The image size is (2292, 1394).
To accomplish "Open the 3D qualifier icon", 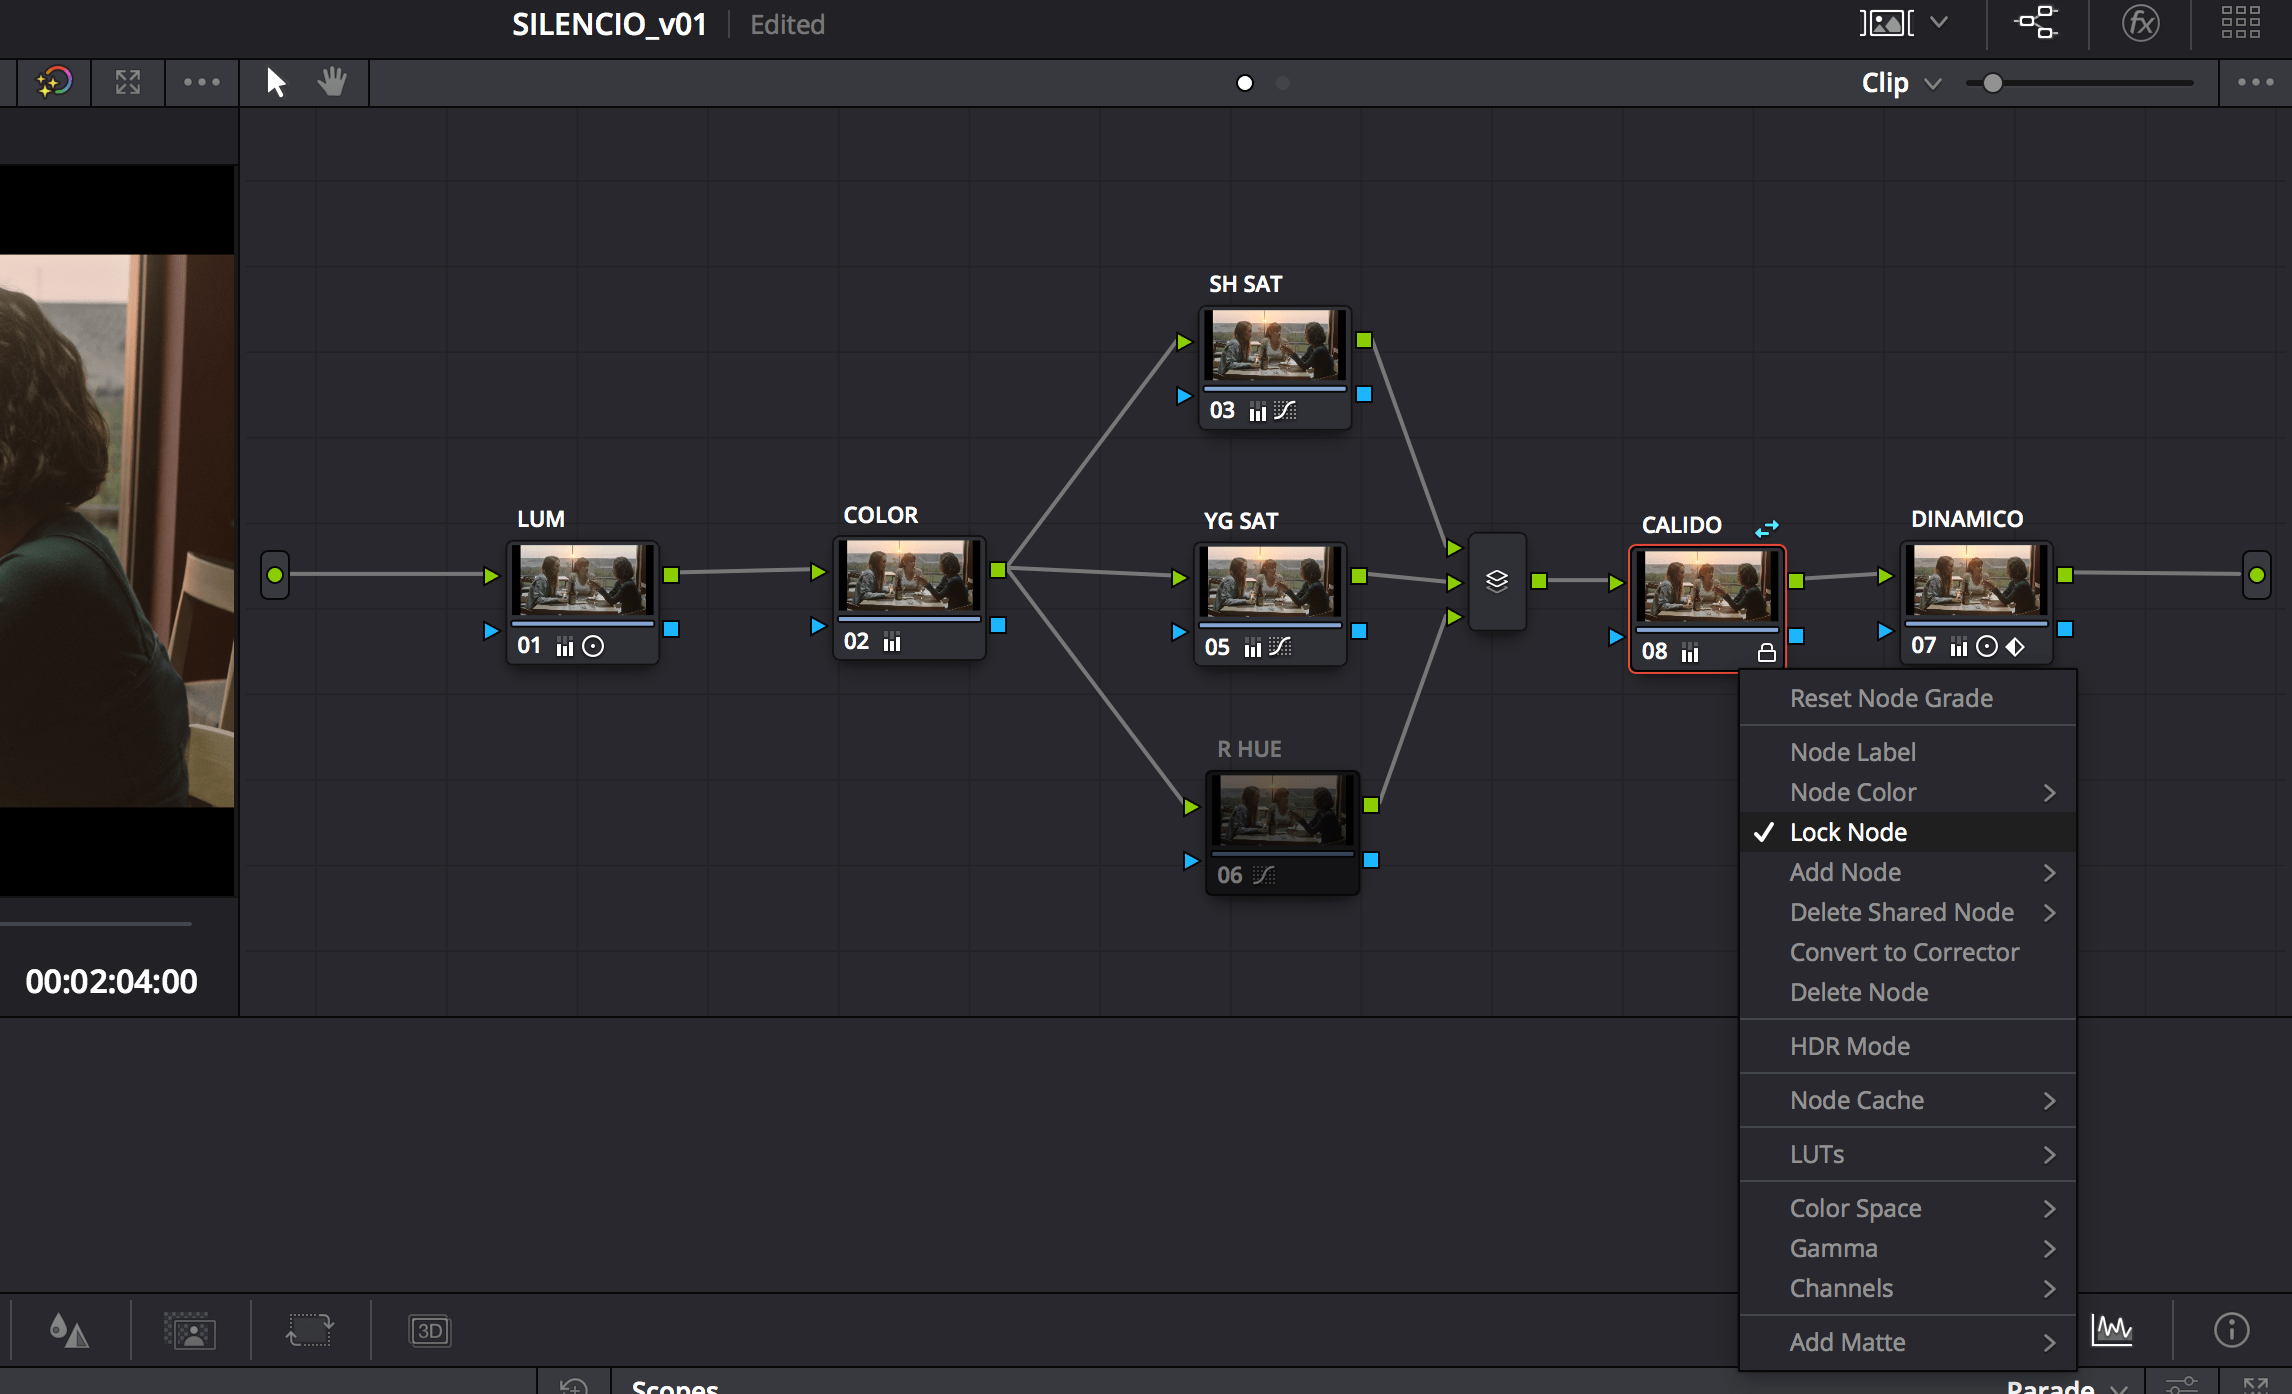I will (430, 1331).
